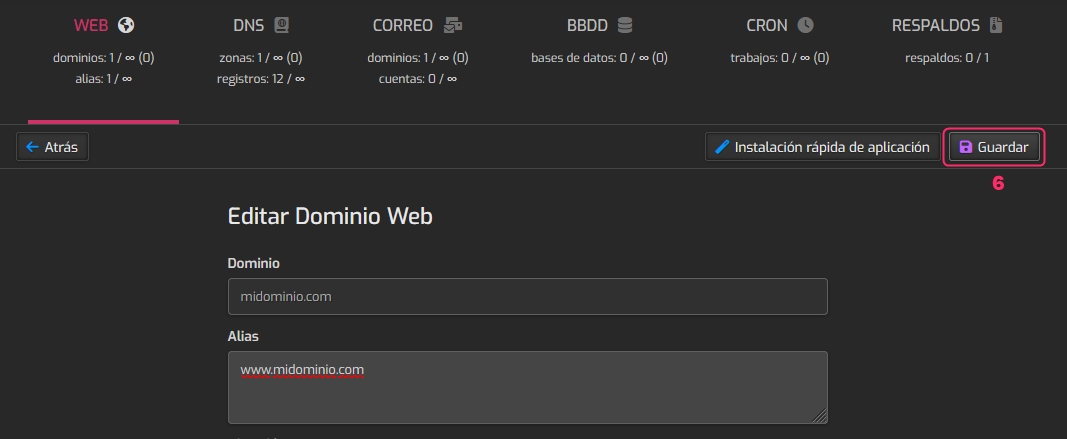Viewport: 1067px width, 439px height.
Task: Select the CRON tab label
Action: 766,25
